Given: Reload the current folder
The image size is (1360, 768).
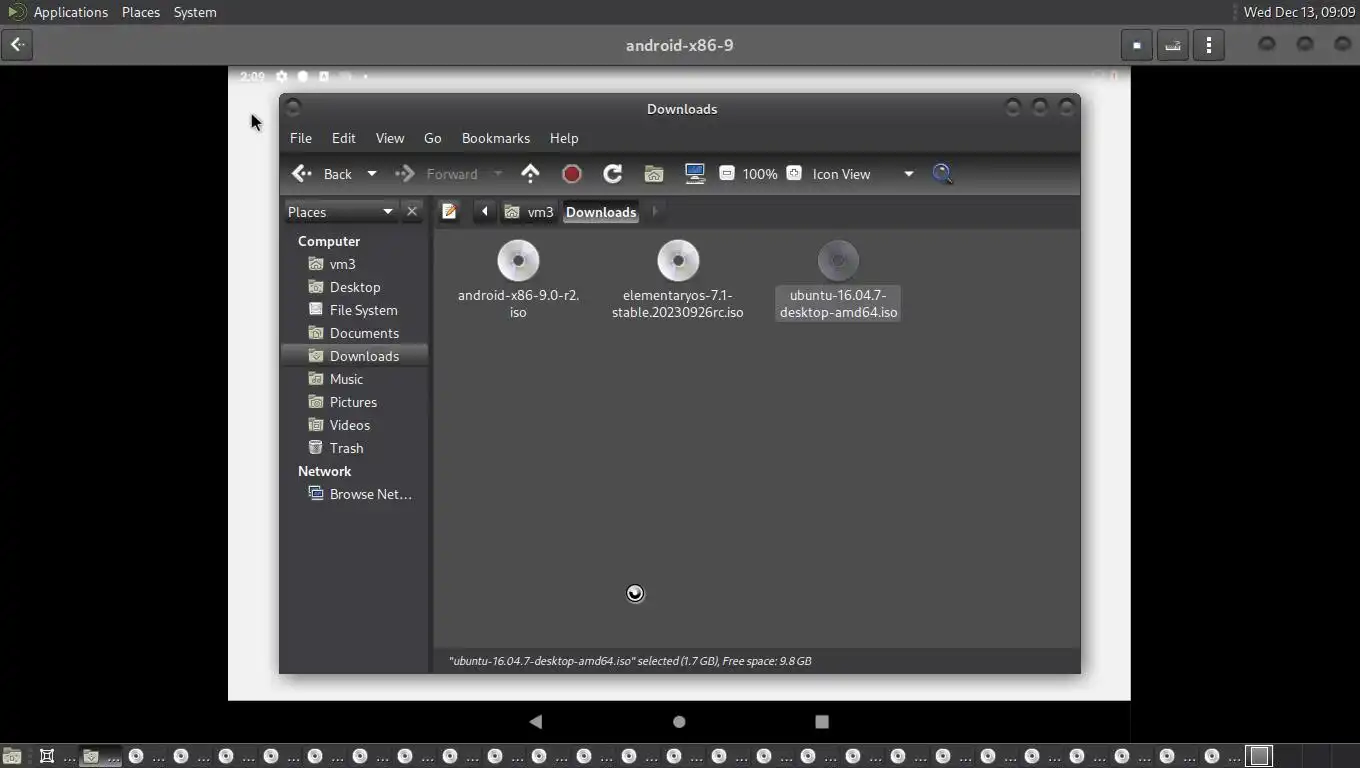Looking at the screenshot, I should (x=613, y=174).
